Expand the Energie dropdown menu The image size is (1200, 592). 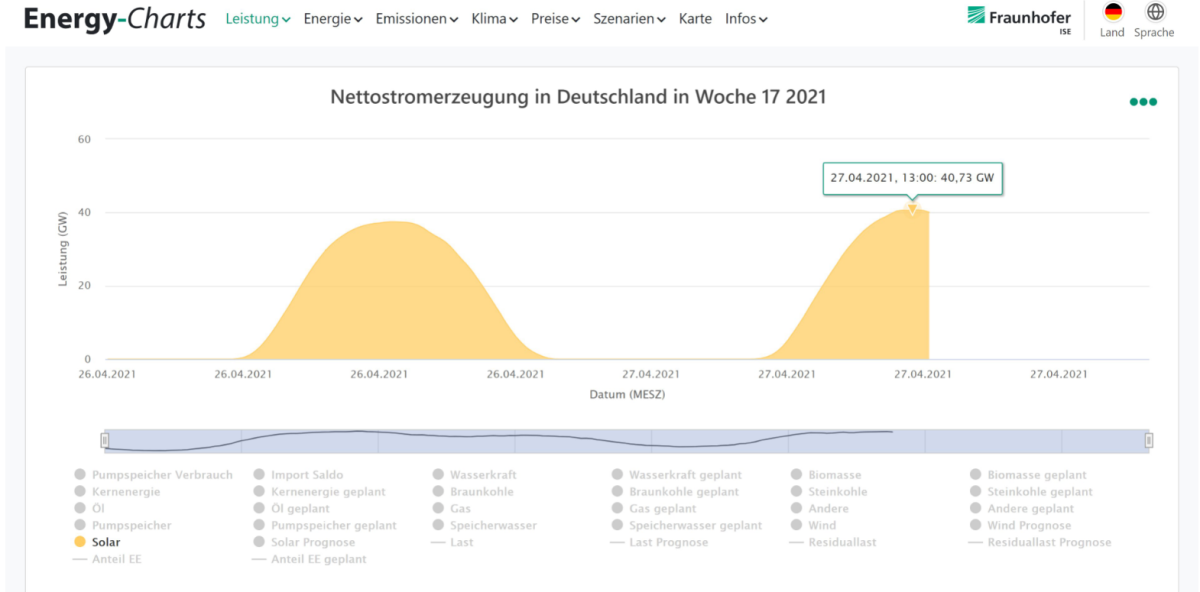pos(332,19)
